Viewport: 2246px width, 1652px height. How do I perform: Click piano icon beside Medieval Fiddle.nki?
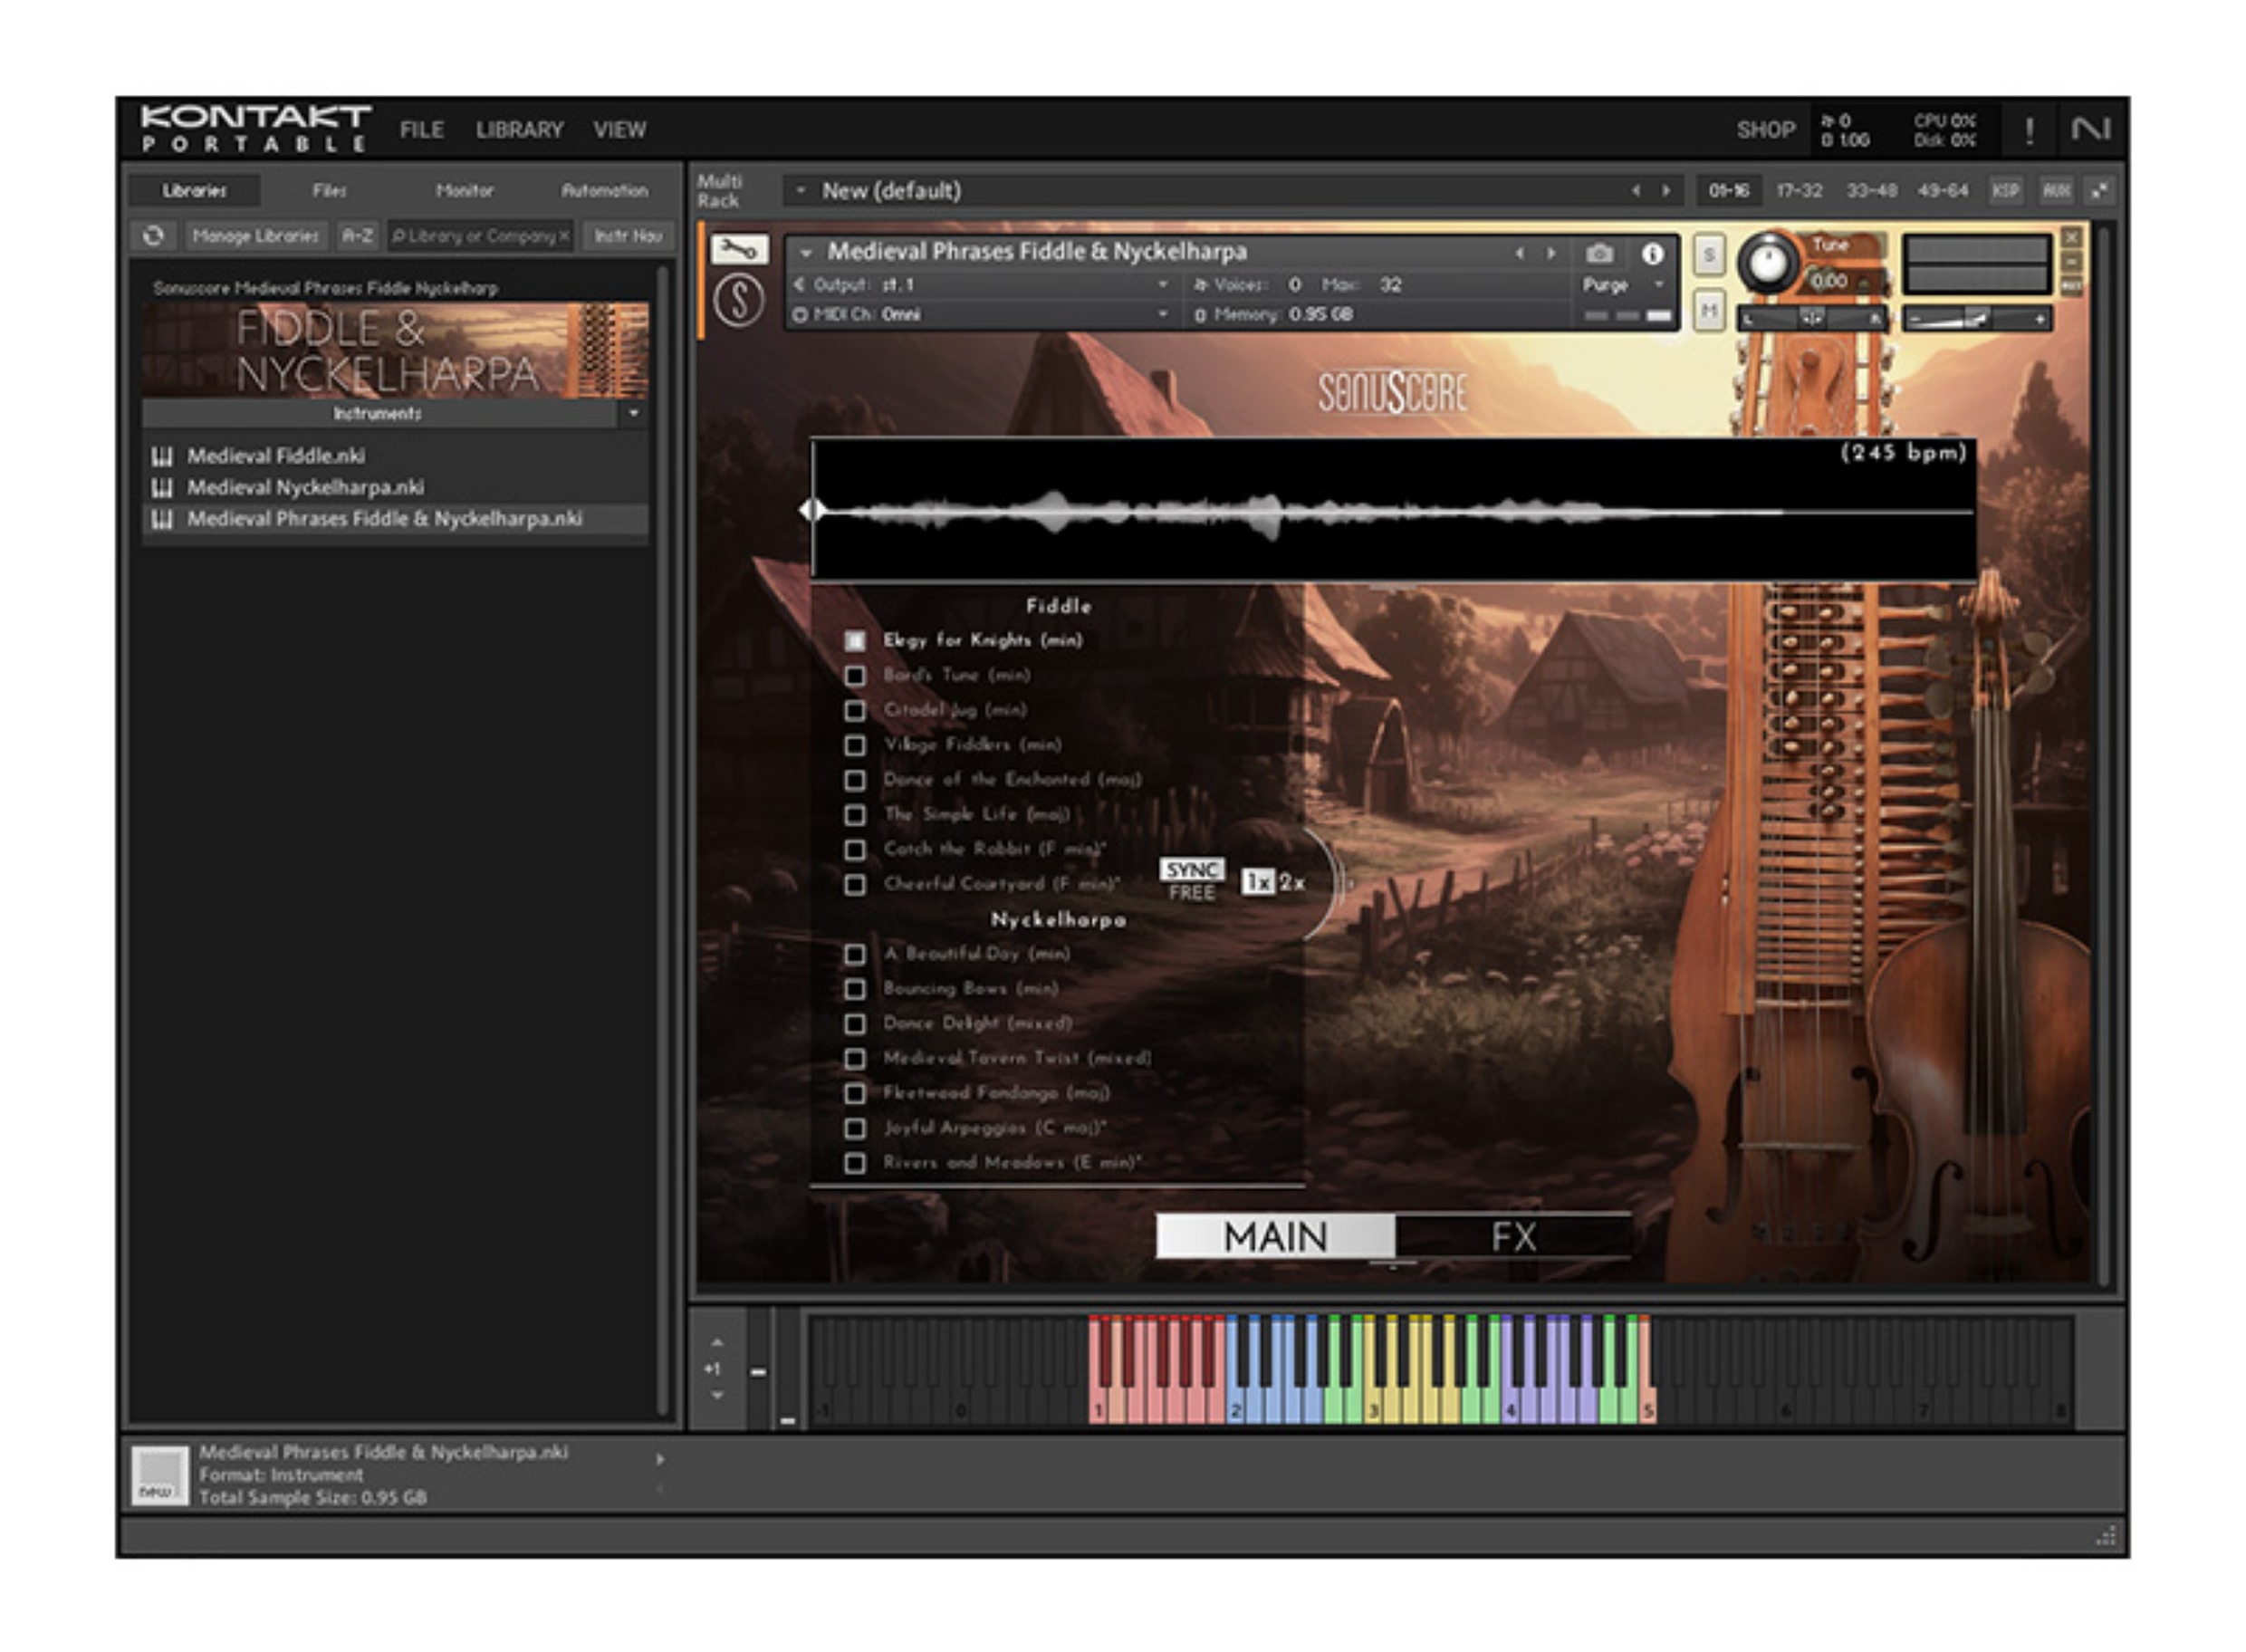pos(162,457)
